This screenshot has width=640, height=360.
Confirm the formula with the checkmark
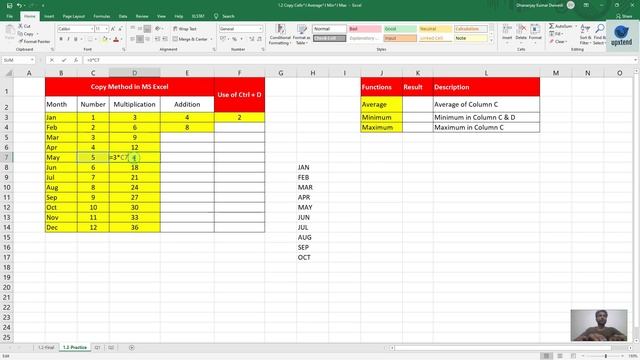(x=64, y=60)
